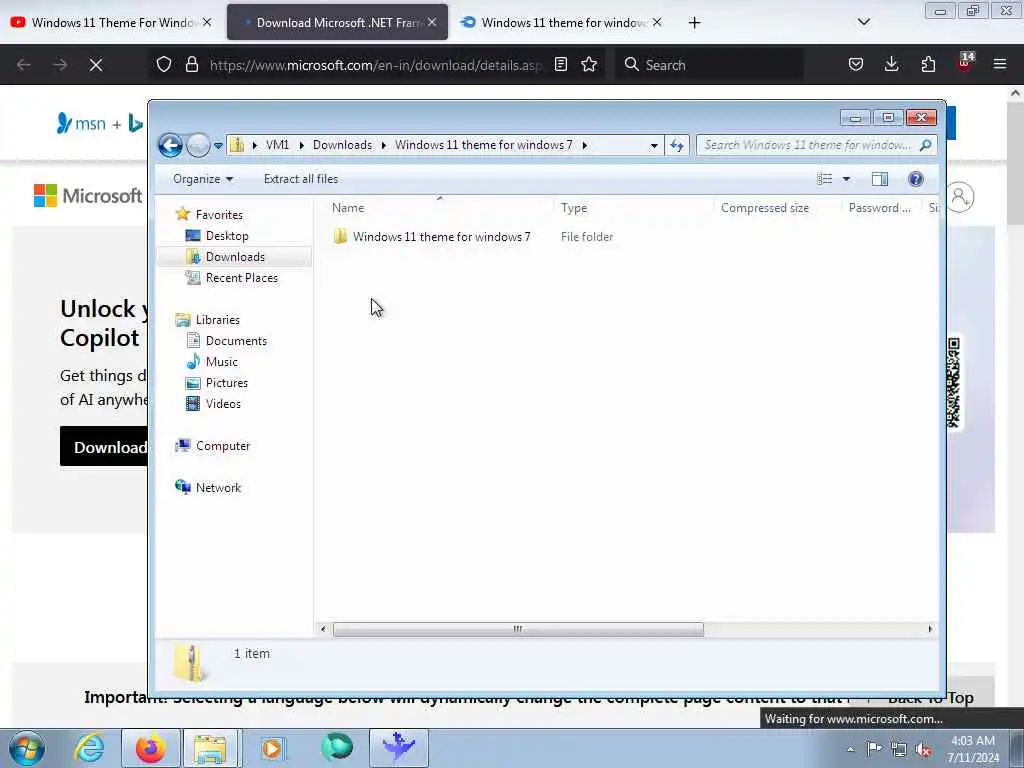Click Downloads in the address breadcrumb
This screenshot has height=768, width=1024.
tap(342, 145)
